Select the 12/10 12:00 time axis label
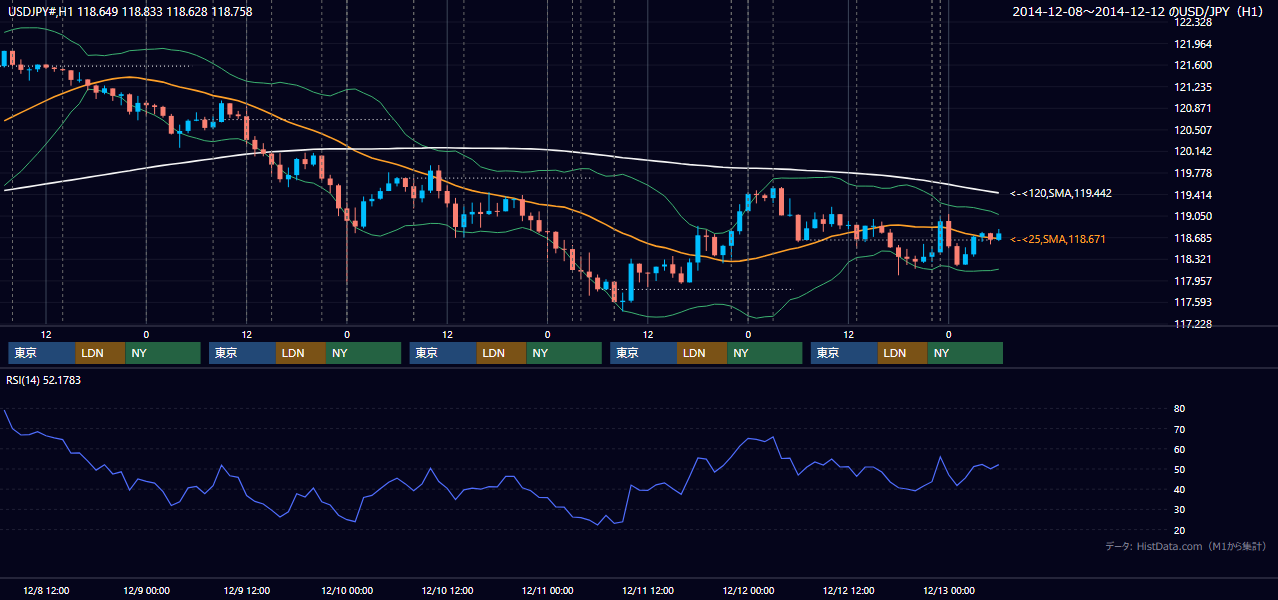 447,590
